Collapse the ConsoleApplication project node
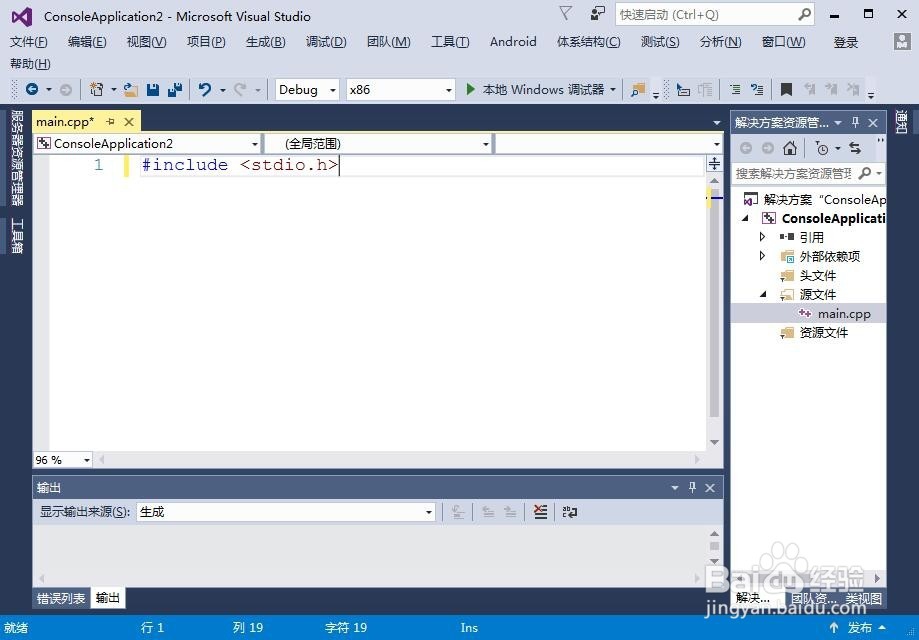The width and height of the screenshot is (919, 640). click(x=745, y=218)
